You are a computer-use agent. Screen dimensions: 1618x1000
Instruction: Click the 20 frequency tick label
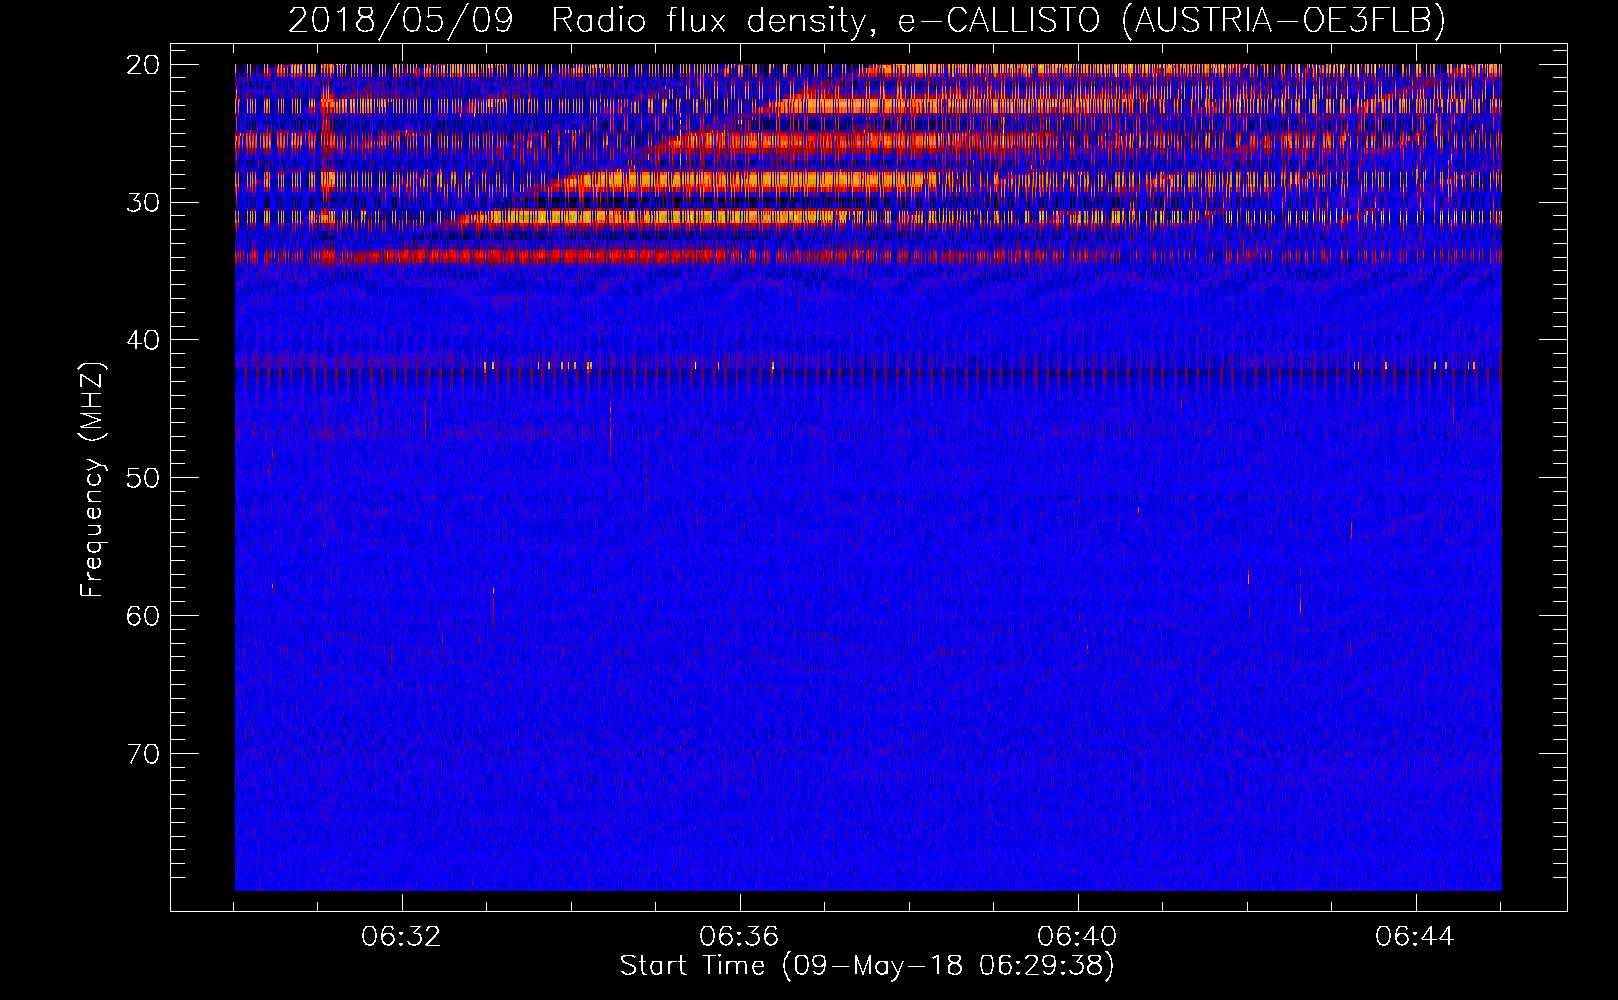[x=143, y=65]
